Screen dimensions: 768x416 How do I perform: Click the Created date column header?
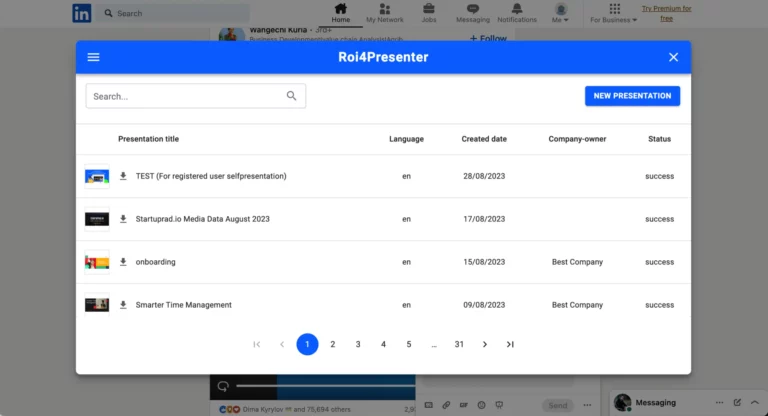[x=484, y=139]
